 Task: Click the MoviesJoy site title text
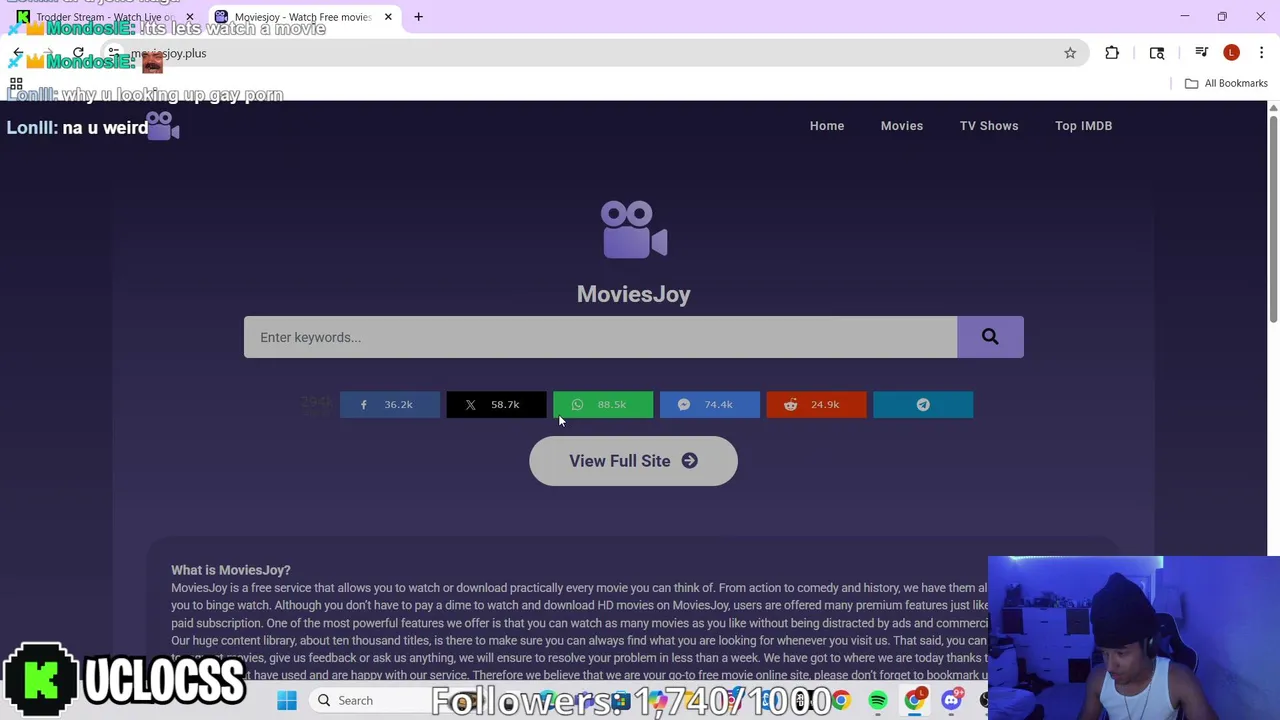(634, 294)
